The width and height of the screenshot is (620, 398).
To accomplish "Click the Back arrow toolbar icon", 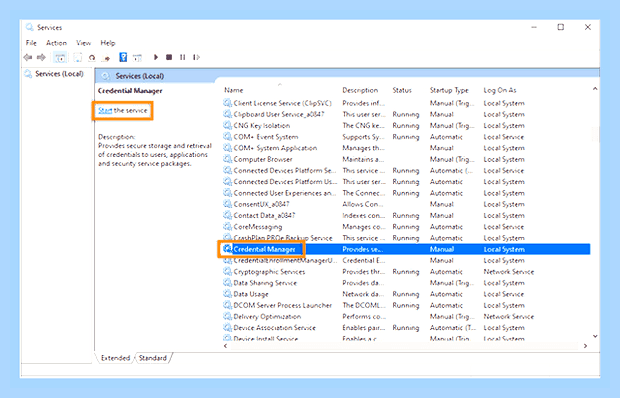I will 28,57.
